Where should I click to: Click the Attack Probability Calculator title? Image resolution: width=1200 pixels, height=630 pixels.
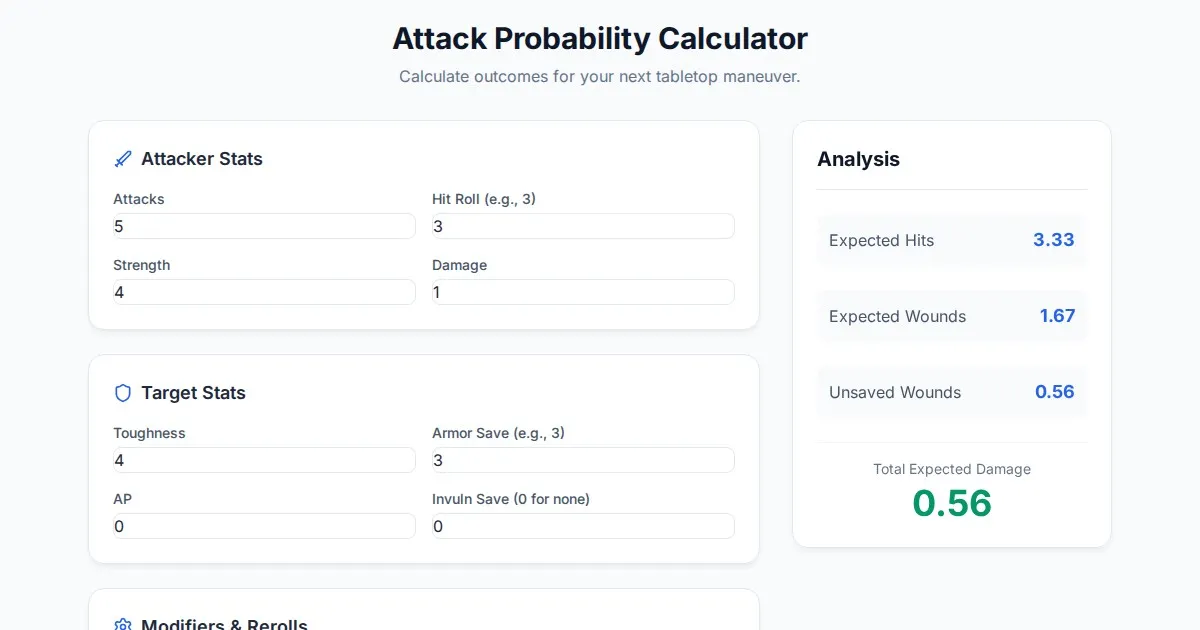click(600, 39)
